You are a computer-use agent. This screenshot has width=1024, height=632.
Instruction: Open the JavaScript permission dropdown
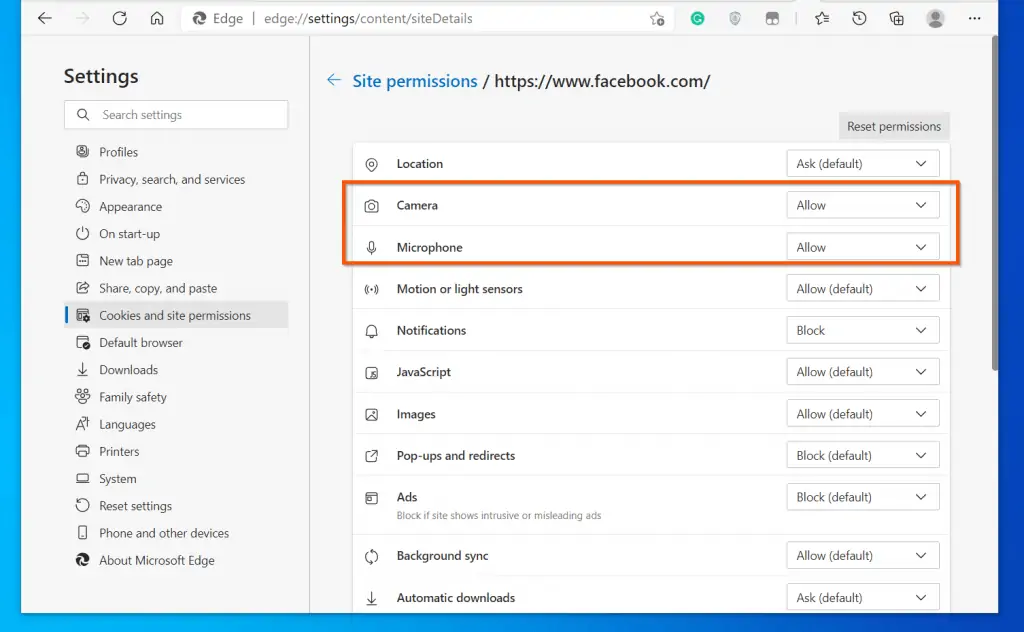click(863, 372)
